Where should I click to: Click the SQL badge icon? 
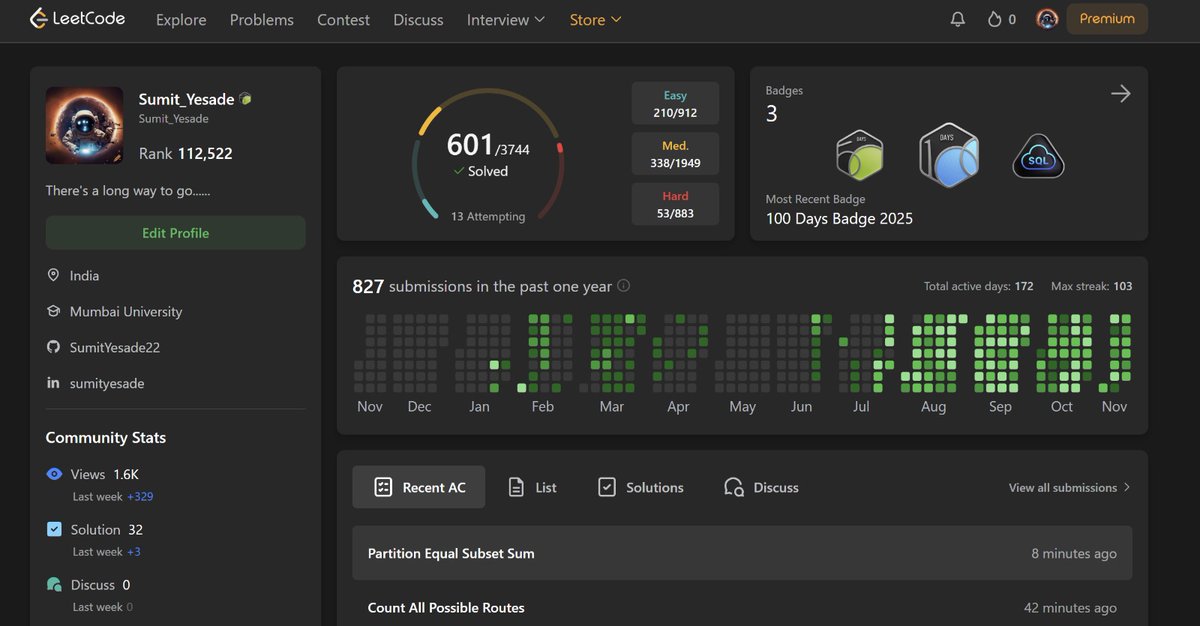click(1038, 156)
